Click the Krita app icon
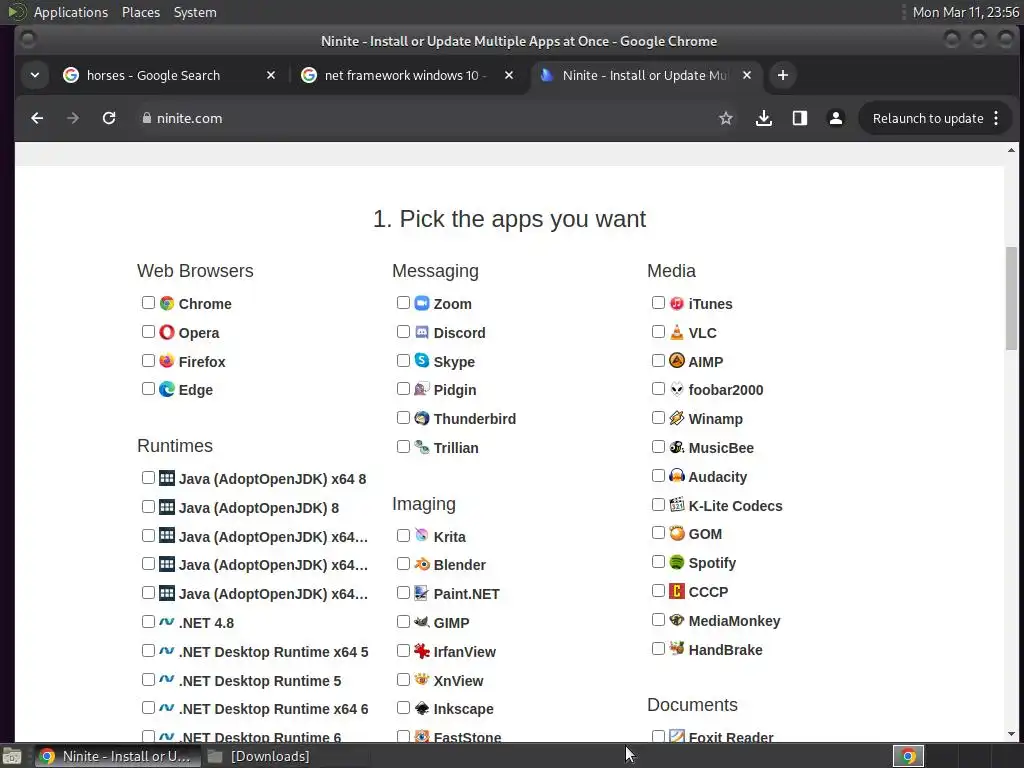Image resolution: width=1024 pixels, height=768 pixels. pyautogui.click(x=422, y=536)
